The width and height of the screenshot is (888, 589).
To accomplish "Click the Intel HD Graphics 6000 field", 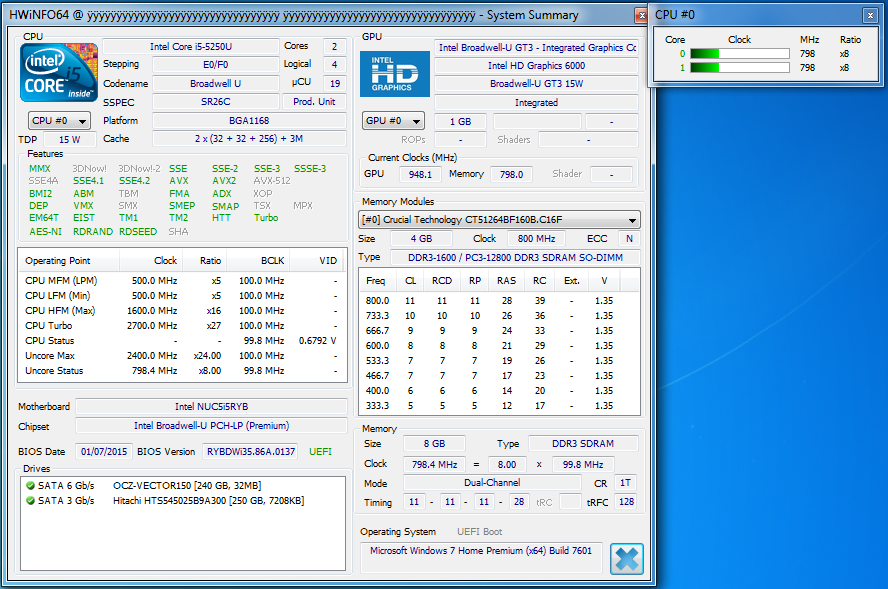I will click(x=536, y=66).
